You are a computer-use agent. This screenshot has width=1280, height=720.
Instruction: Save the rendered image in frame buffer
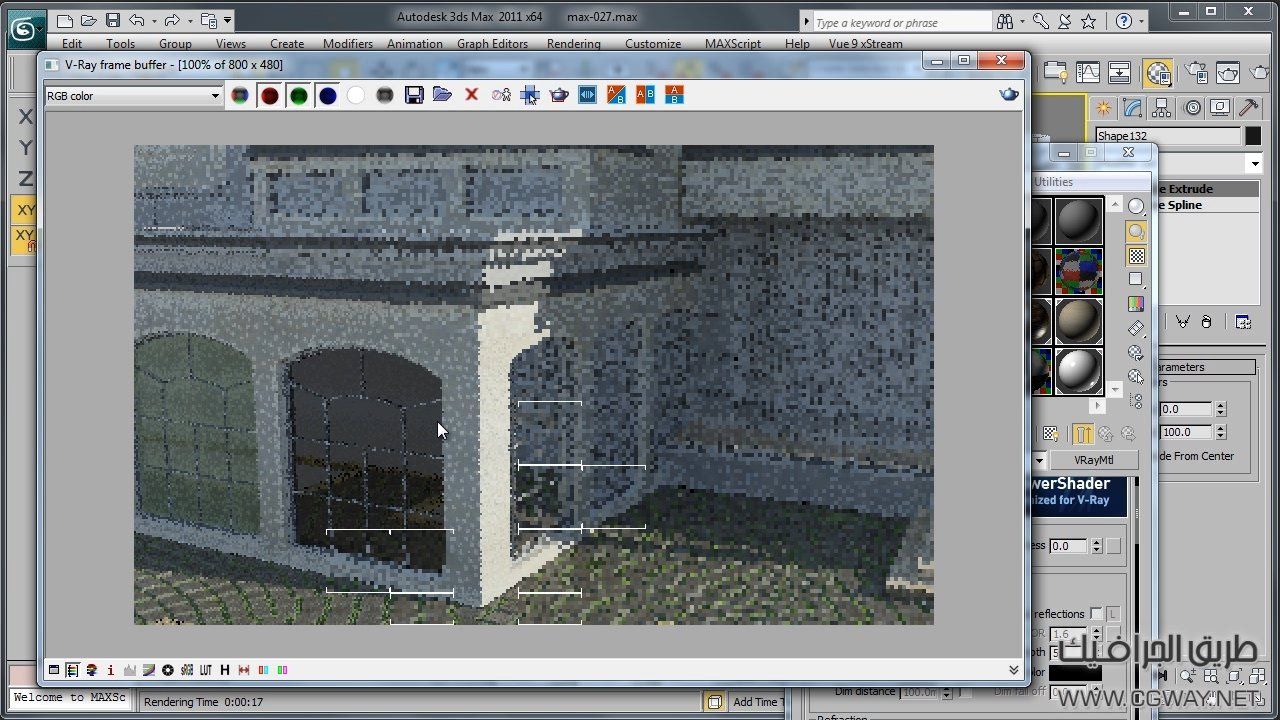point(414,95)
